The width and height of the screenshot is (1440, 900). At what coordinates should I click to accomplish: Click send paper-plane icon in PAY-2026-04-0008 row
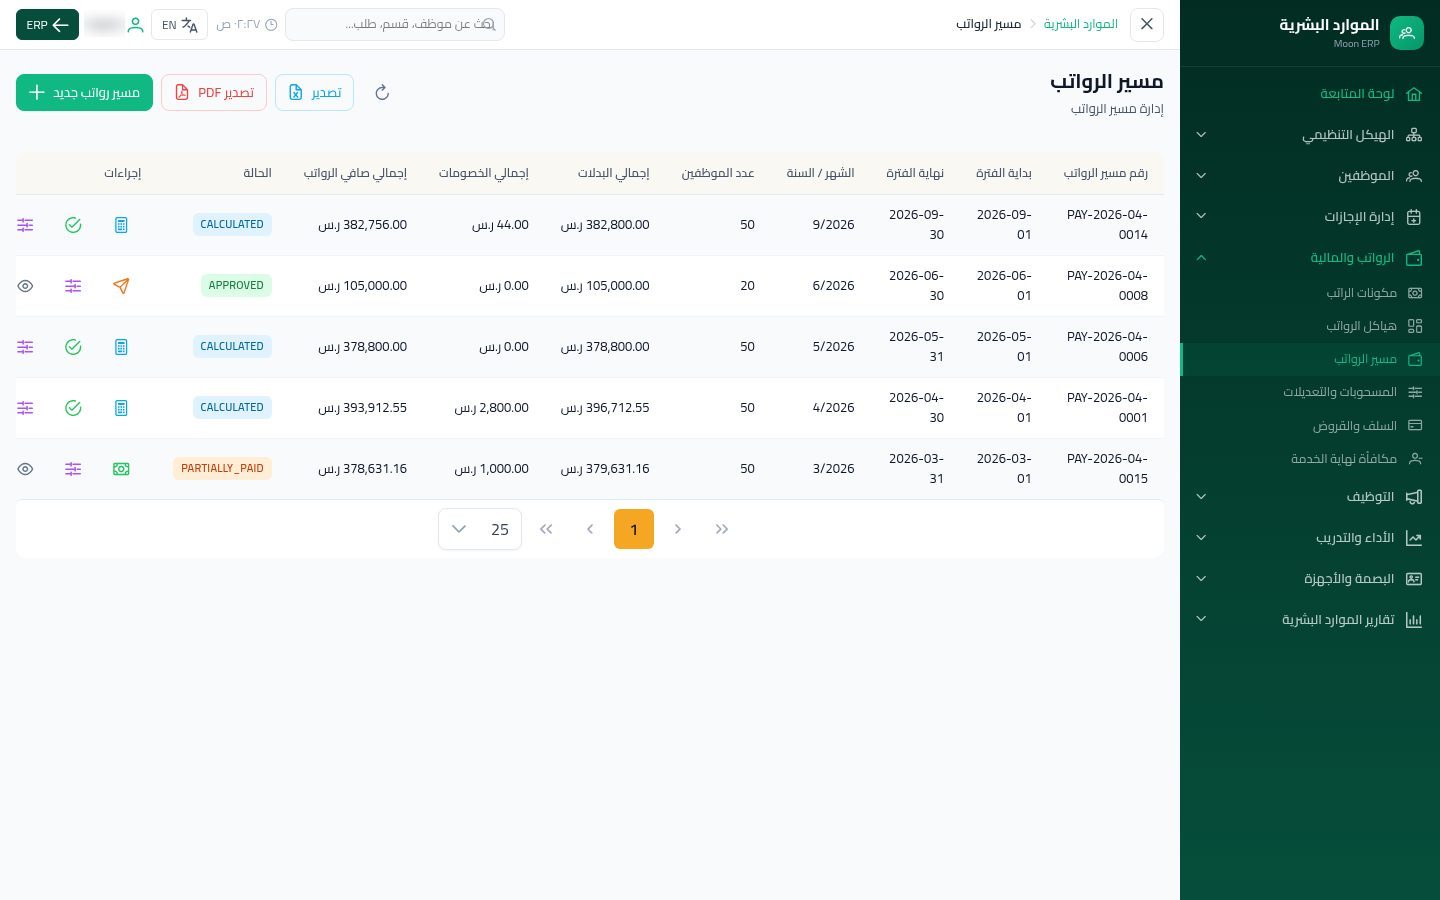(x=121, y=286)
